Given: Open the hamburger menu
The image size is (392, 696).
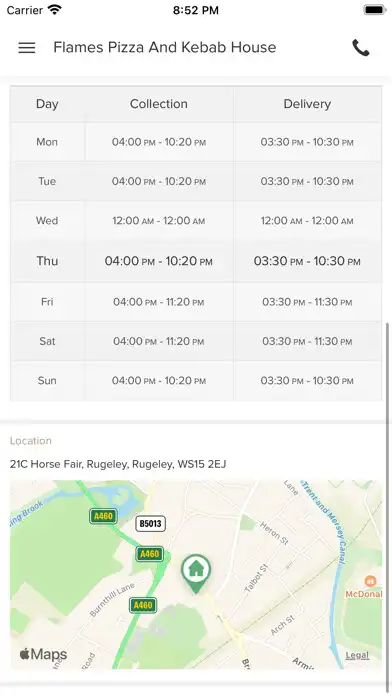Looking at the screenshot, I should tap(27, 47).
